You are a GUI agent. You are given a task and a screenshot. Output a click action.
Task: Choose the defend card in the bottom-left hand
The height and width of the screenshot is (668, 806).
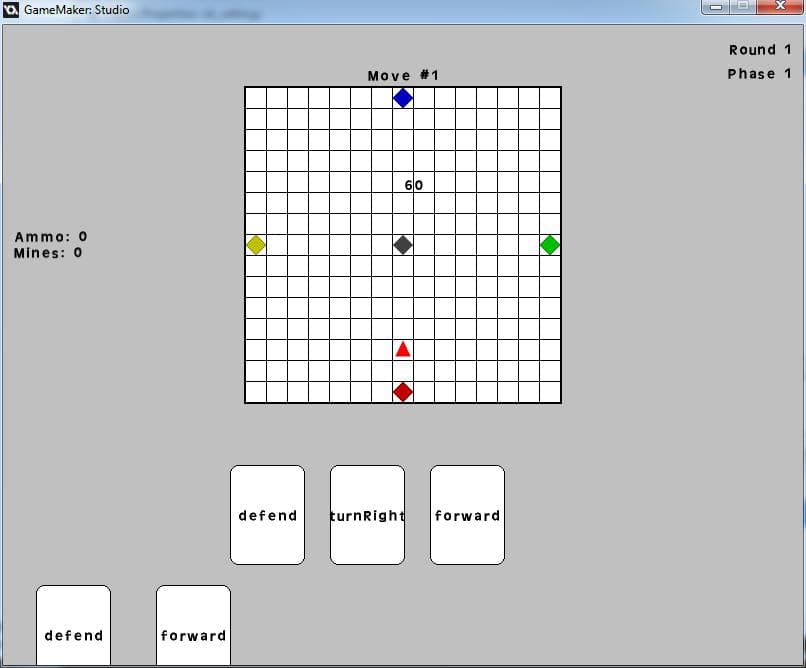74,626
